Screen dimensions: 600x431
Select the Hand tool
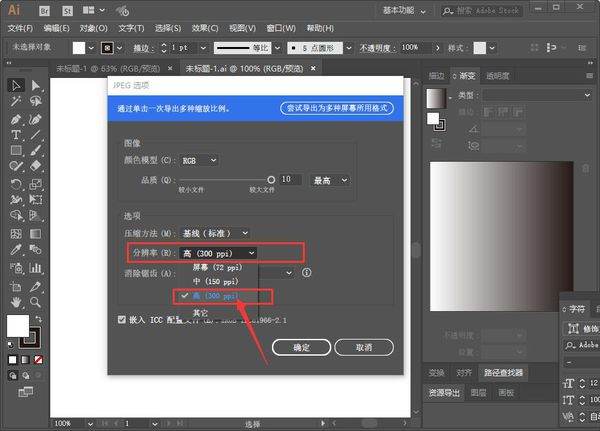click(16, 301)
